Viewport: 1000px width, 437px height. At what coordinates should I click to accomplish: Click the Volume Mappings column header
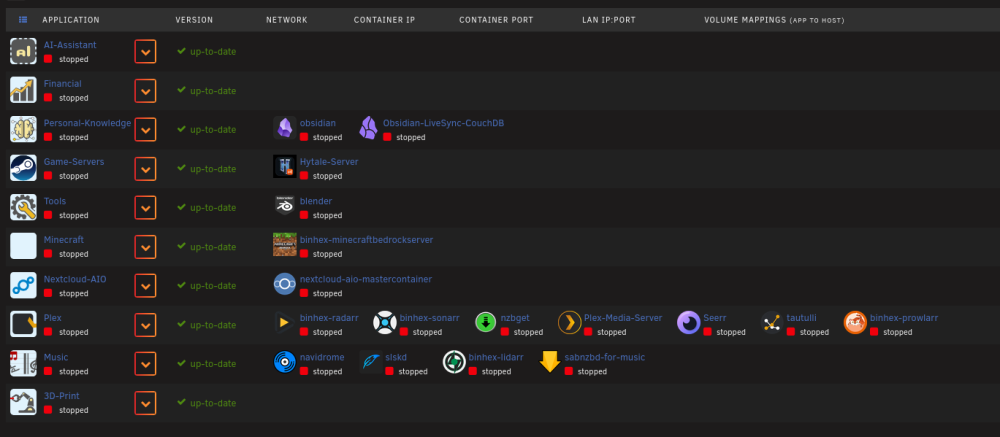[x=774, y=20]
